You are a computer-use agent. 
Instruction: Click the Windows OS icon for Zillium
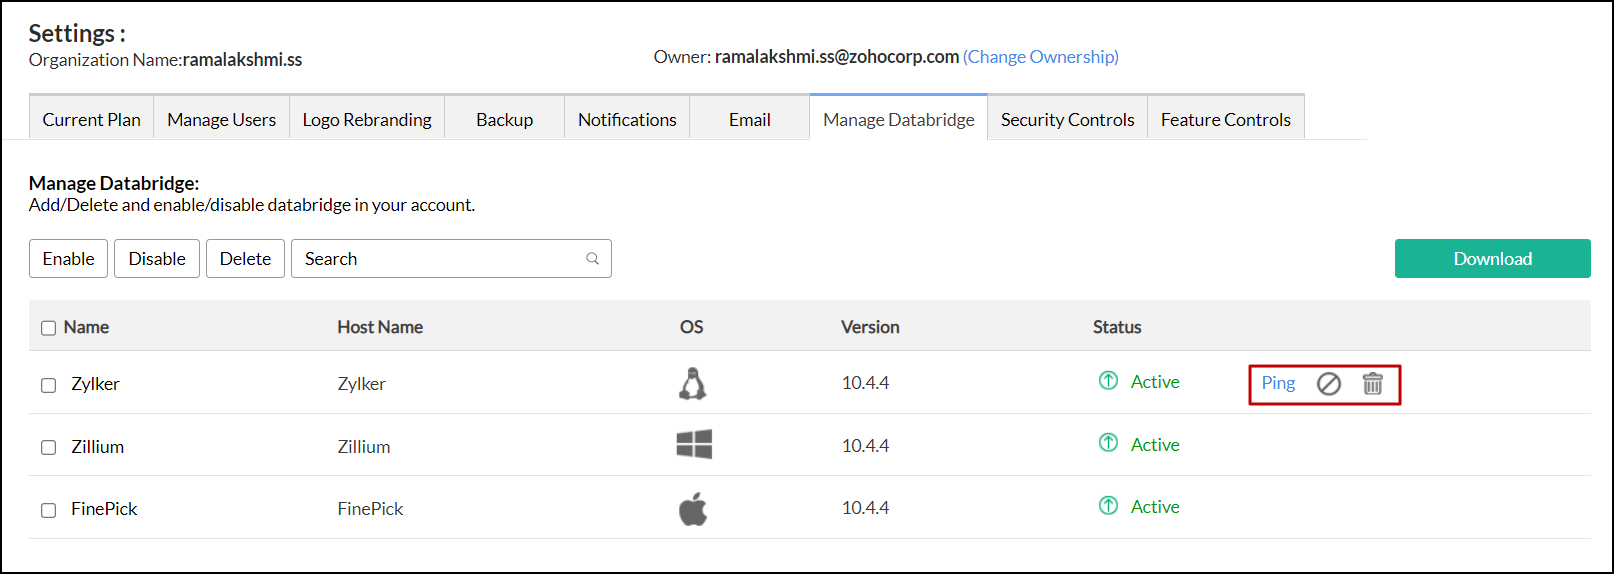tap(694, 444)
